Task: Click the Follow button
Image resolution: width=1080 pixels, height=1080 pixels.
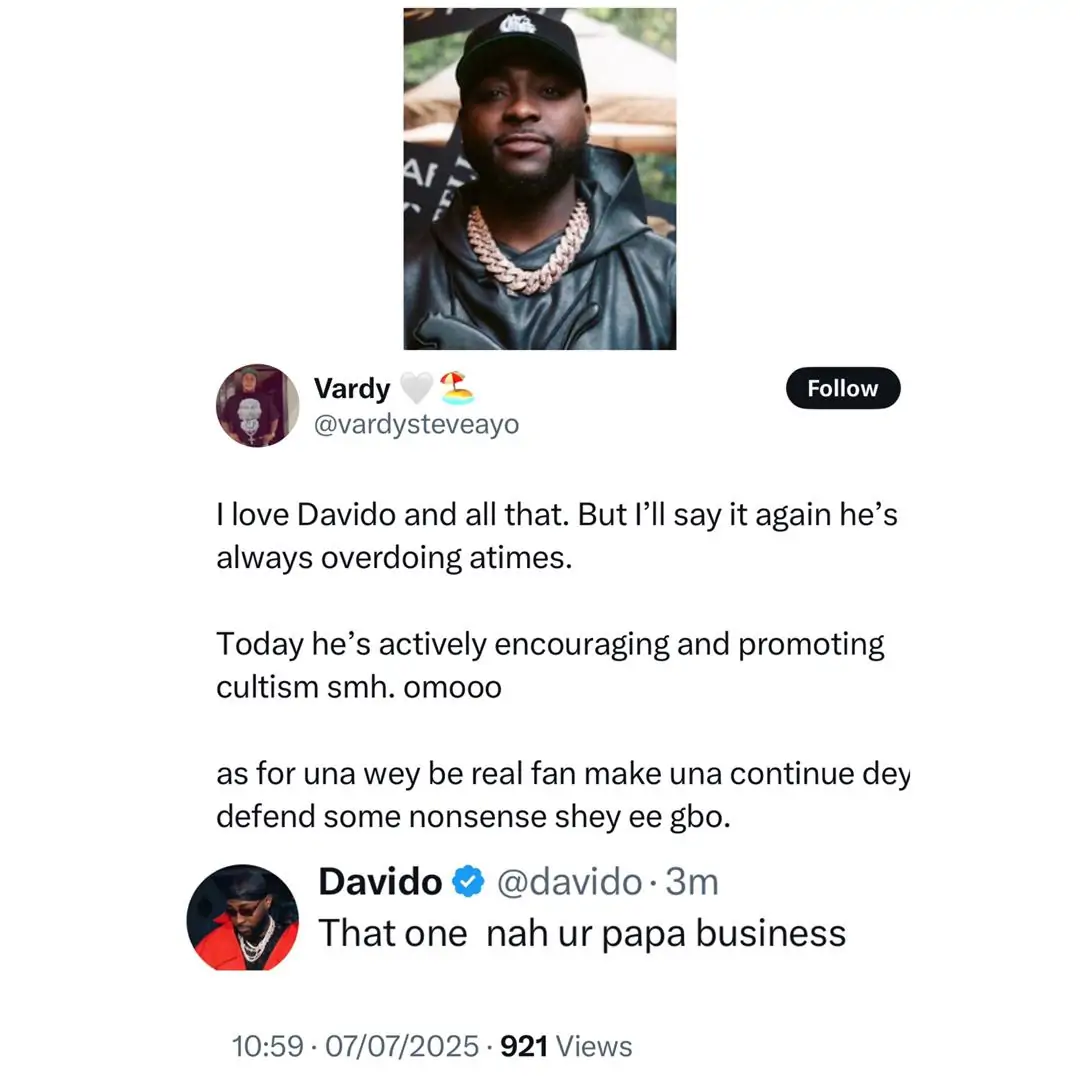Action: coord(842,389)
